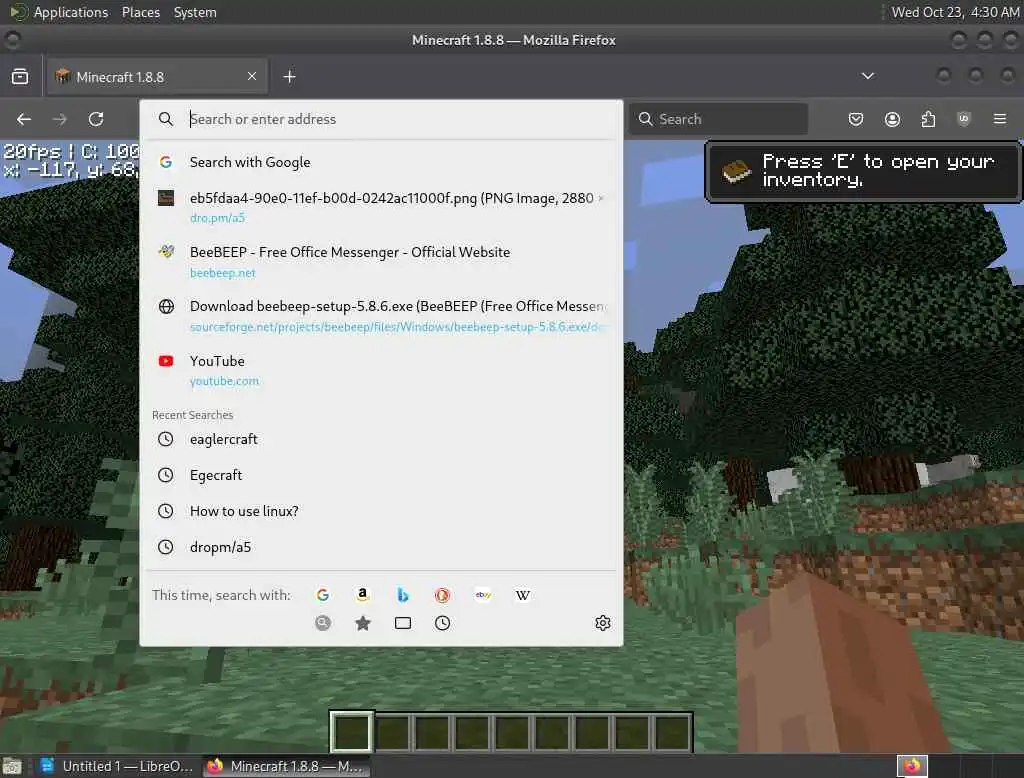The image size is (1024, 778).
Task: Click the beebeep.net link text
Action: (x=222, y=273)
